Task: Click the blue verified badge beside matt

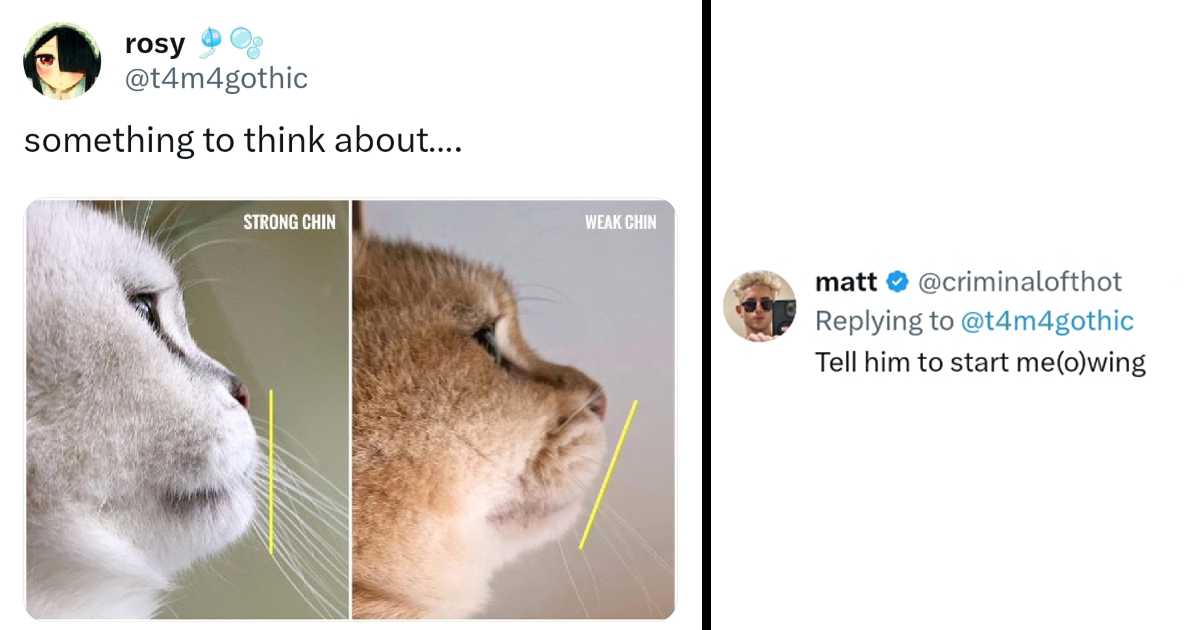Action: pos(898,283)
